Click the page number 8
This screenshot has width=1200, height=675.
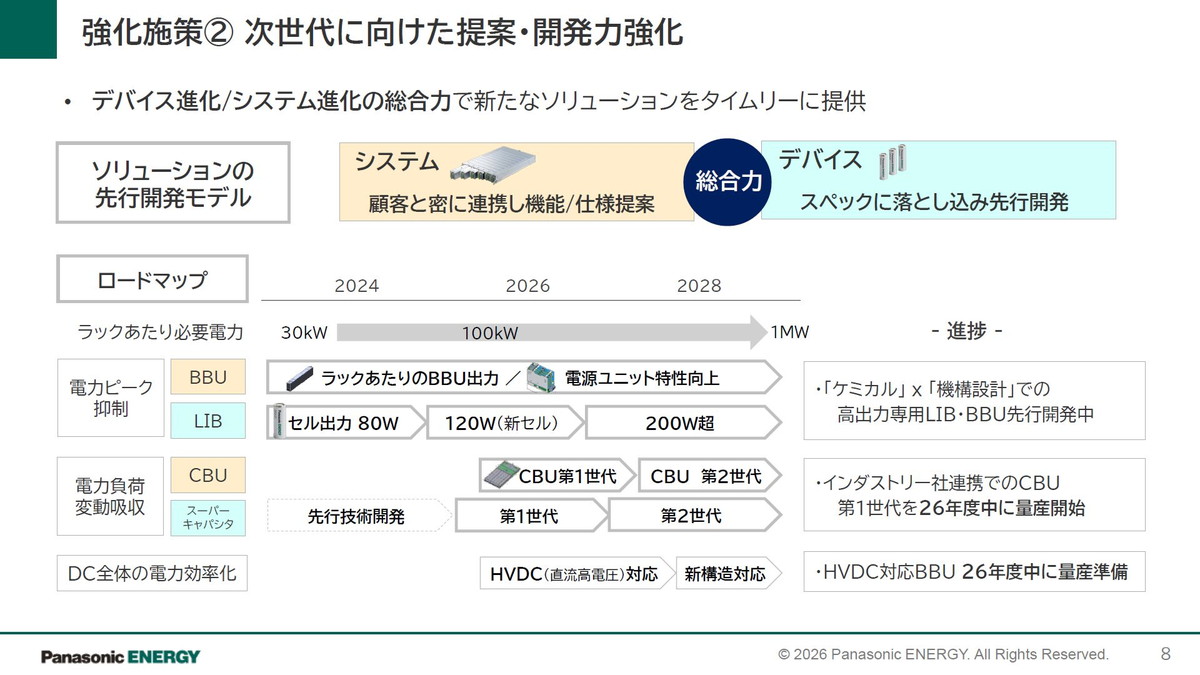pos(1165,654)
